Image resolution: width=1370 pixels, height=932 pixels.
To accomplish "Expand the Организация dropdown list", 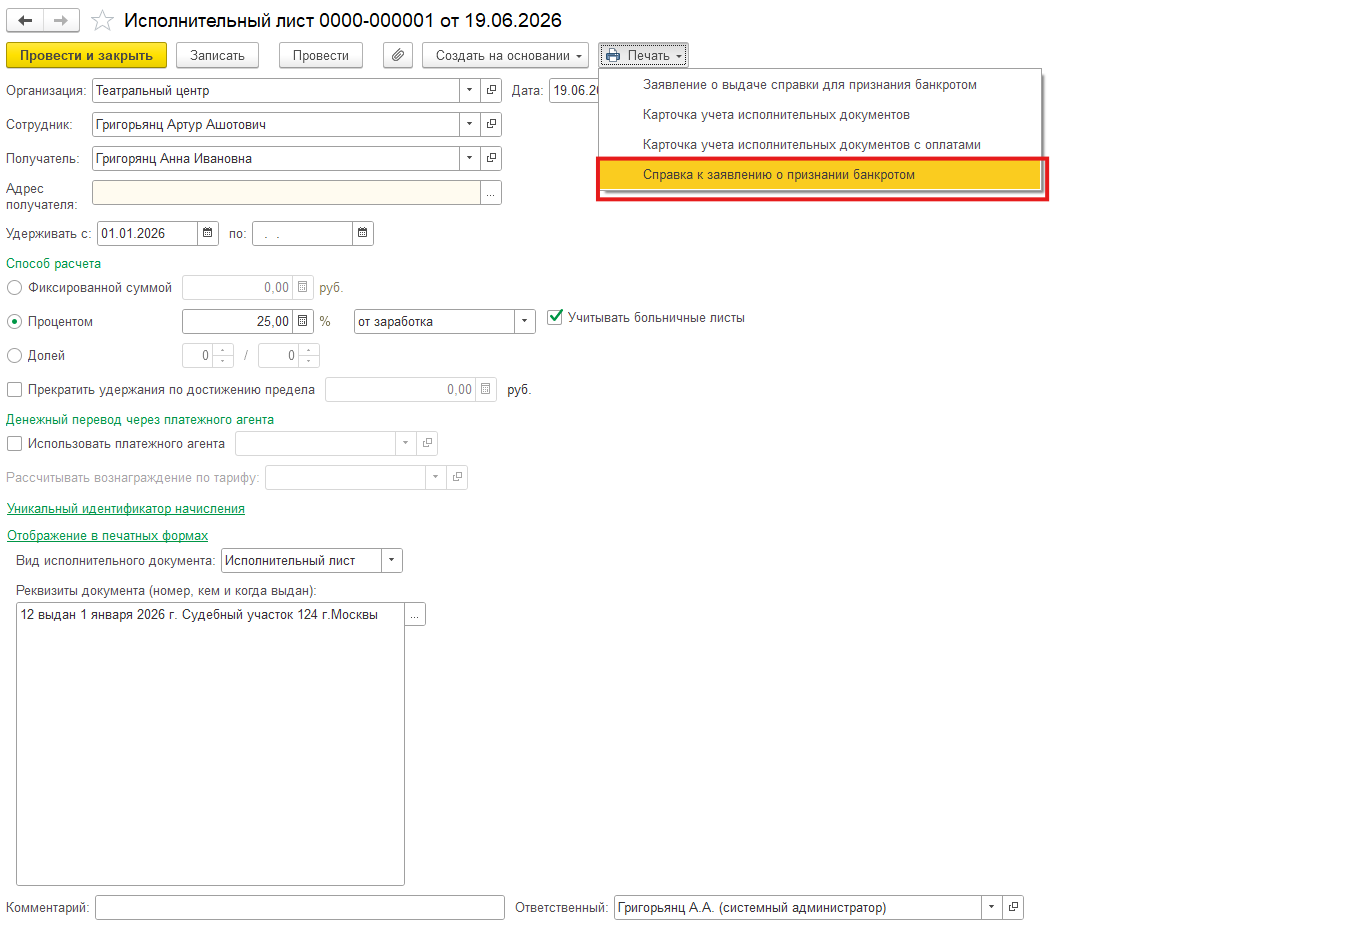I will click(x=470, y=90).
